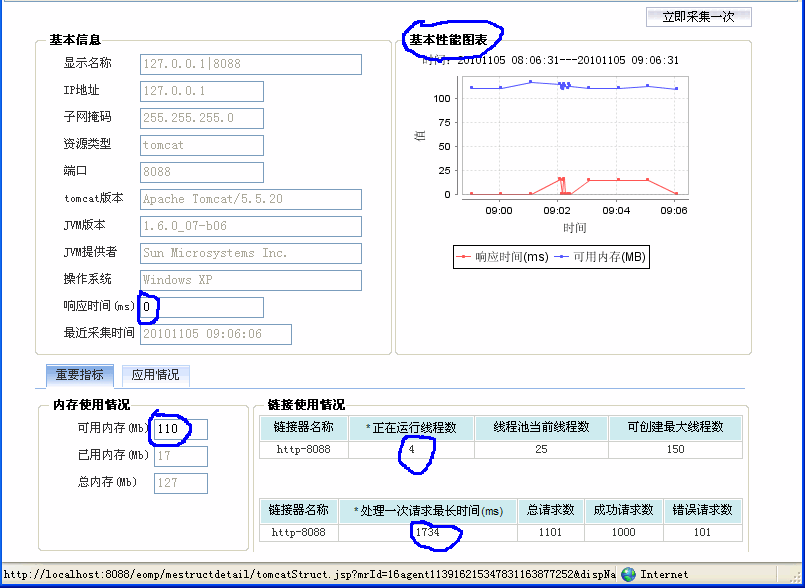Click the 总内存(Mb) field
This screenshot has height=588, width=805.
[x=181, y=483]
